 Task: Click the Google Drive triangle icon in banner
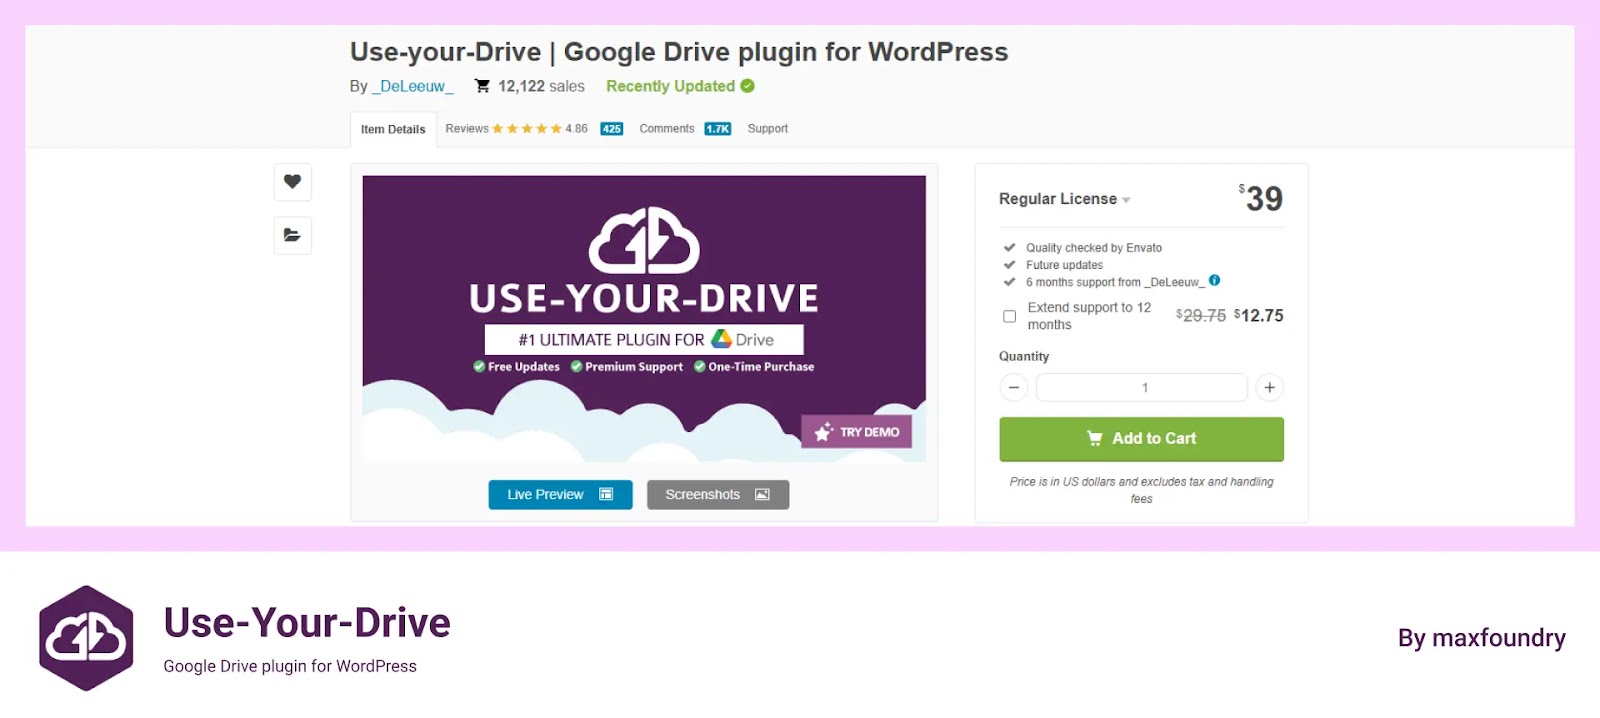(721, 339)
